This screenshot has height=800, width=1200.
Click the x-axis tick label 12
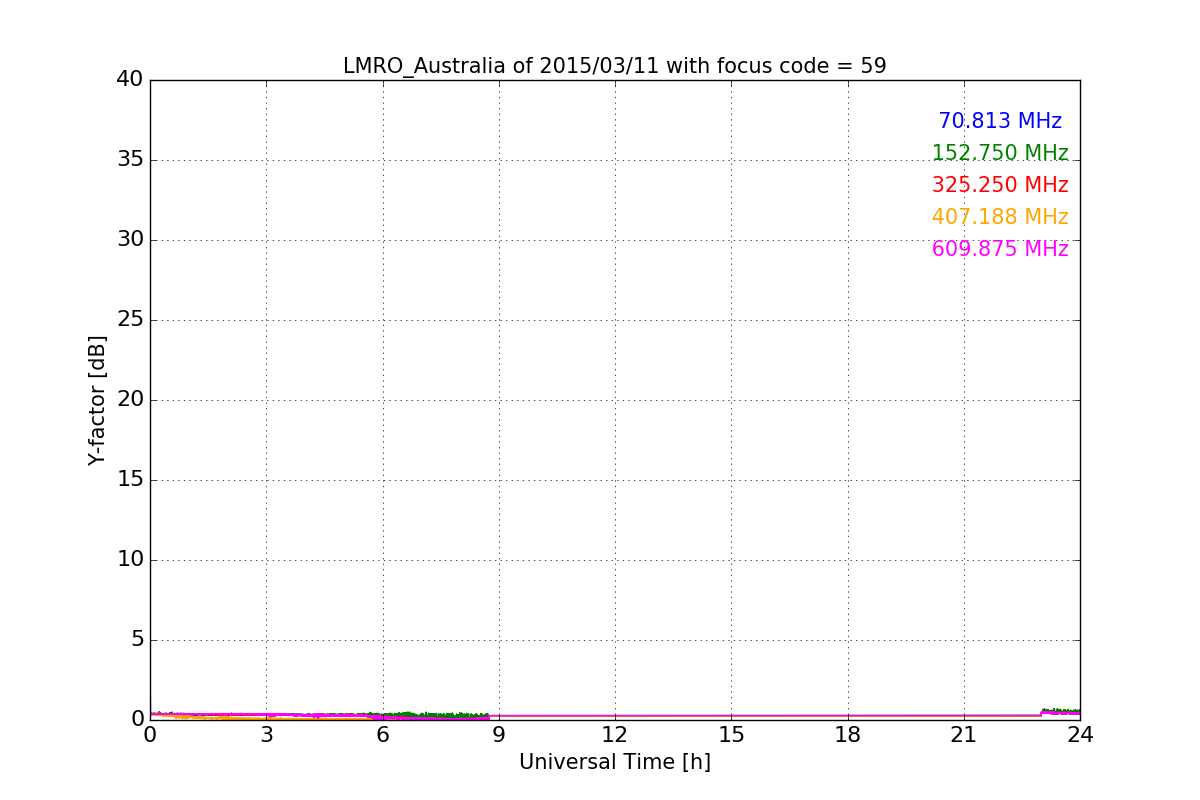615,735
